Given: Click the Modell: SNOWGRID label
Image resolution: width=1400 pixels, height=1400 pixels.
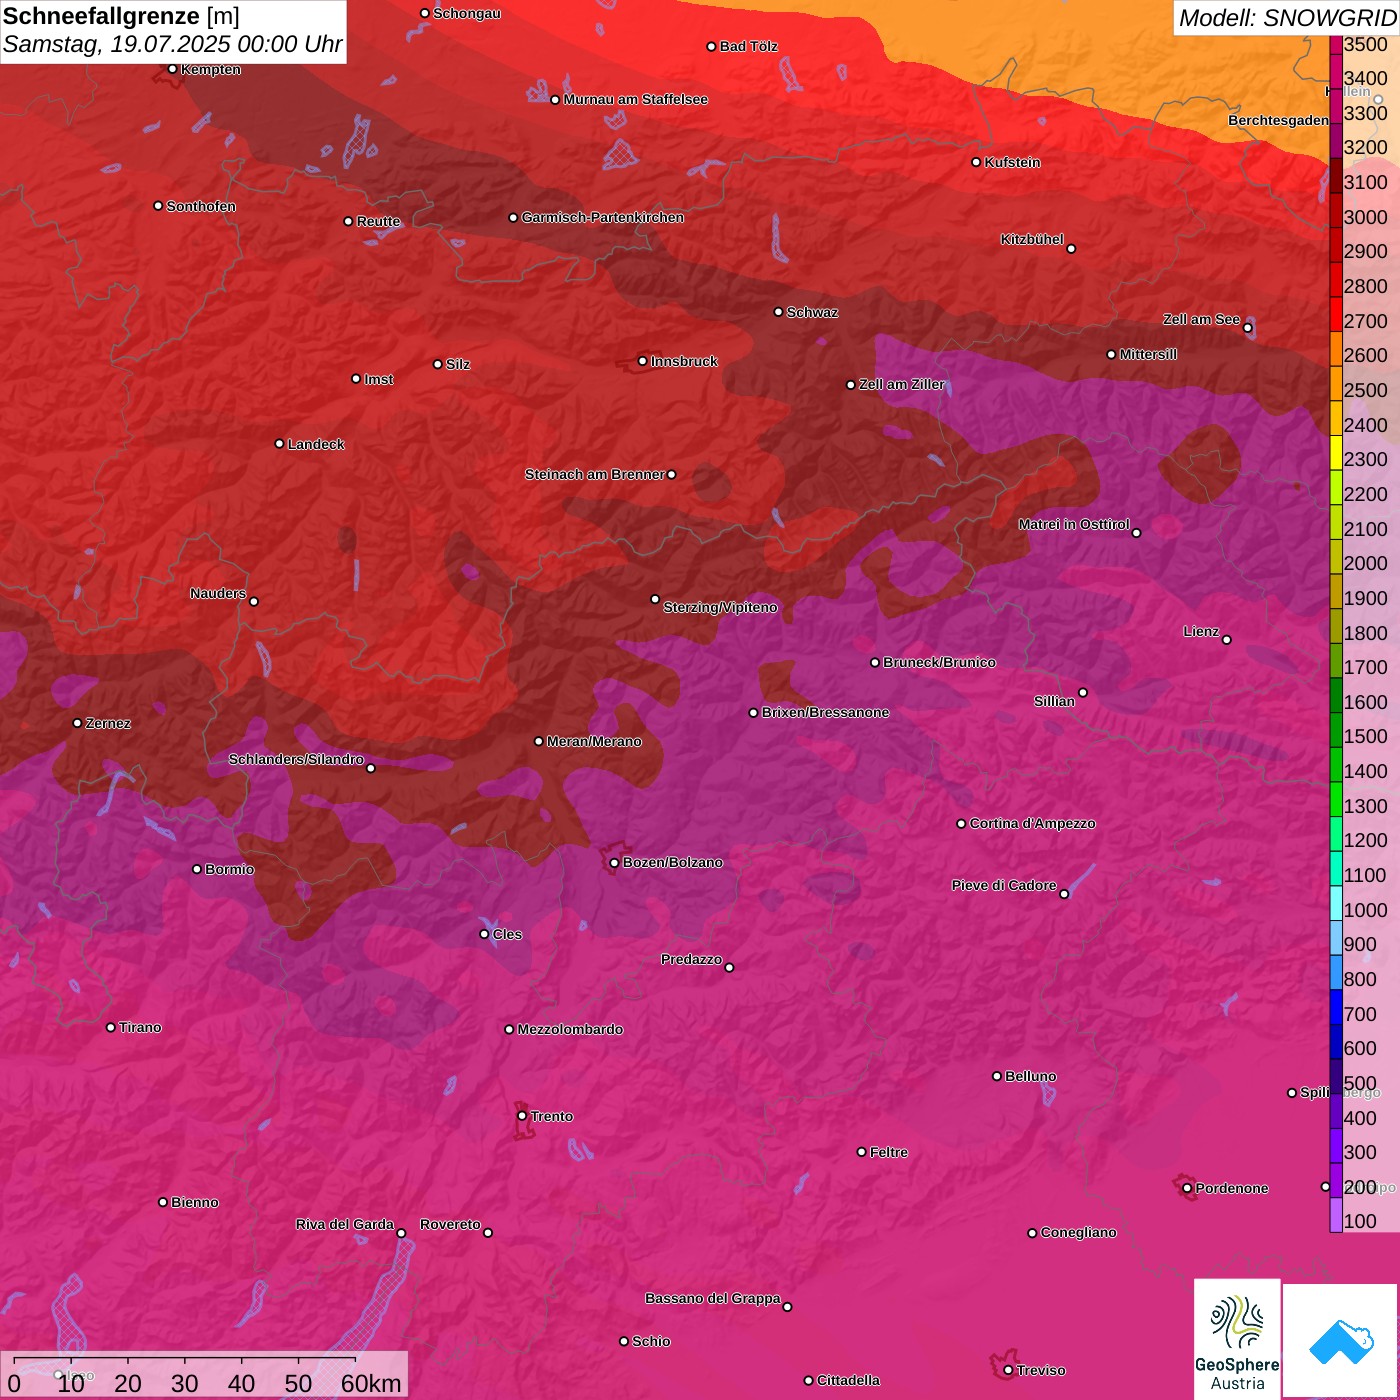Looking at the screenshot, I should (1287, 18).
